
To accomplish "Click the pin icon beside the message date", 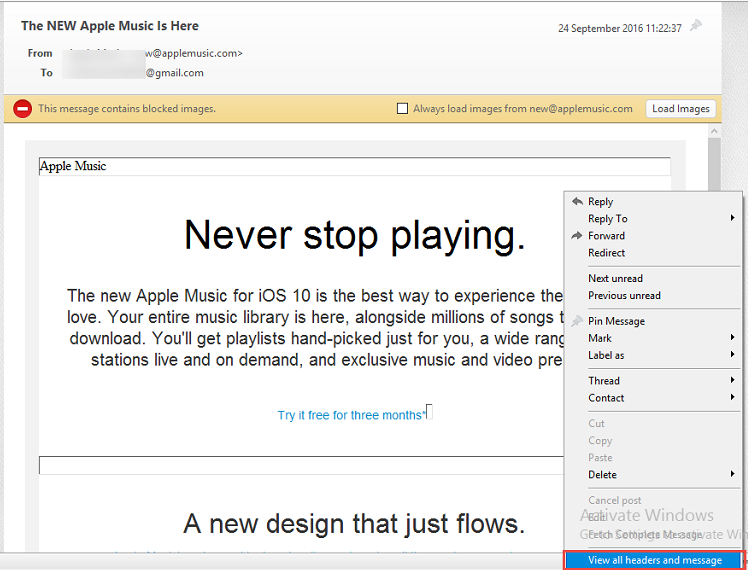I will 696,25.
